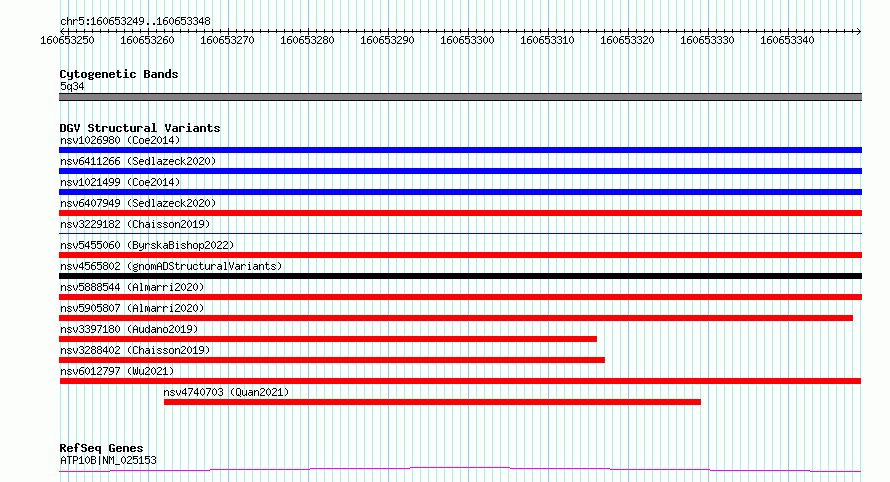The image size is (890, 482).
Task: Select the black bar for nsv4565802
Action: coord(460,276)
